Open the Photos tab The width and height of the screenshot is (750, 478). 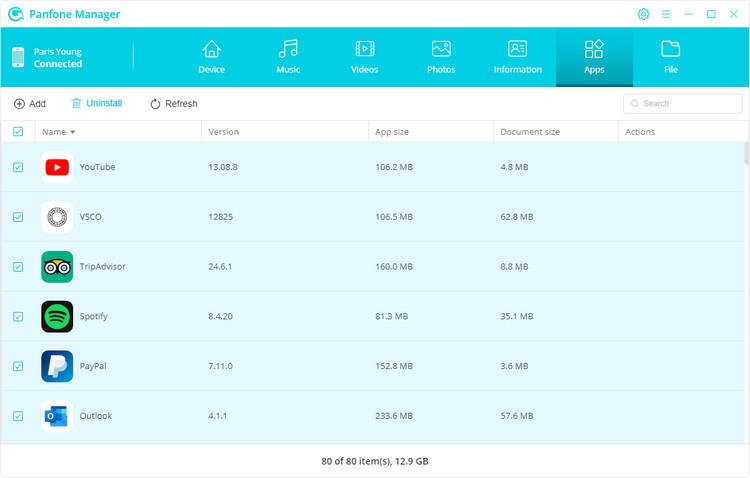pos(441,57)
